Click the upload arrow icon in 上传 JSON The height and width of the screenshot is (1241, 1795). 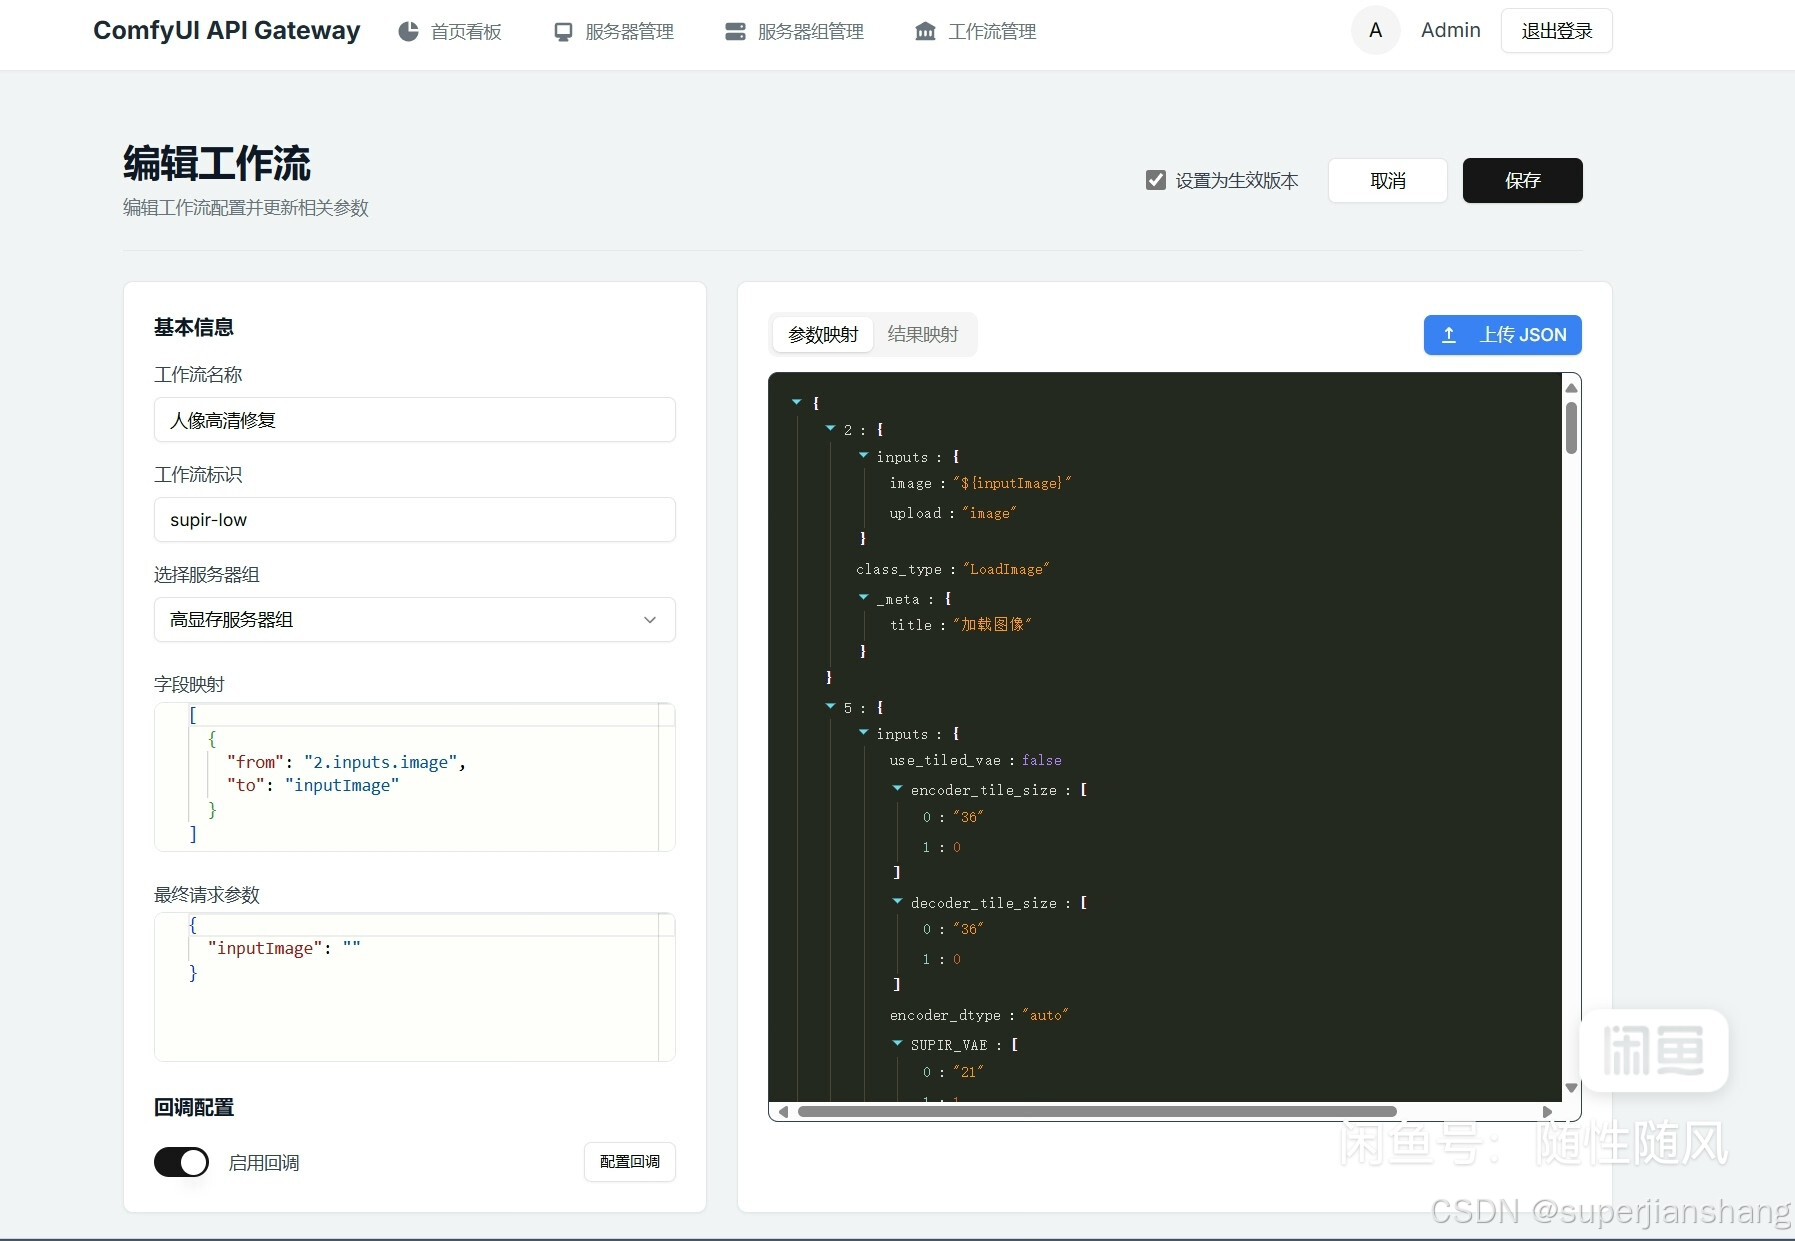point(1449,335)
